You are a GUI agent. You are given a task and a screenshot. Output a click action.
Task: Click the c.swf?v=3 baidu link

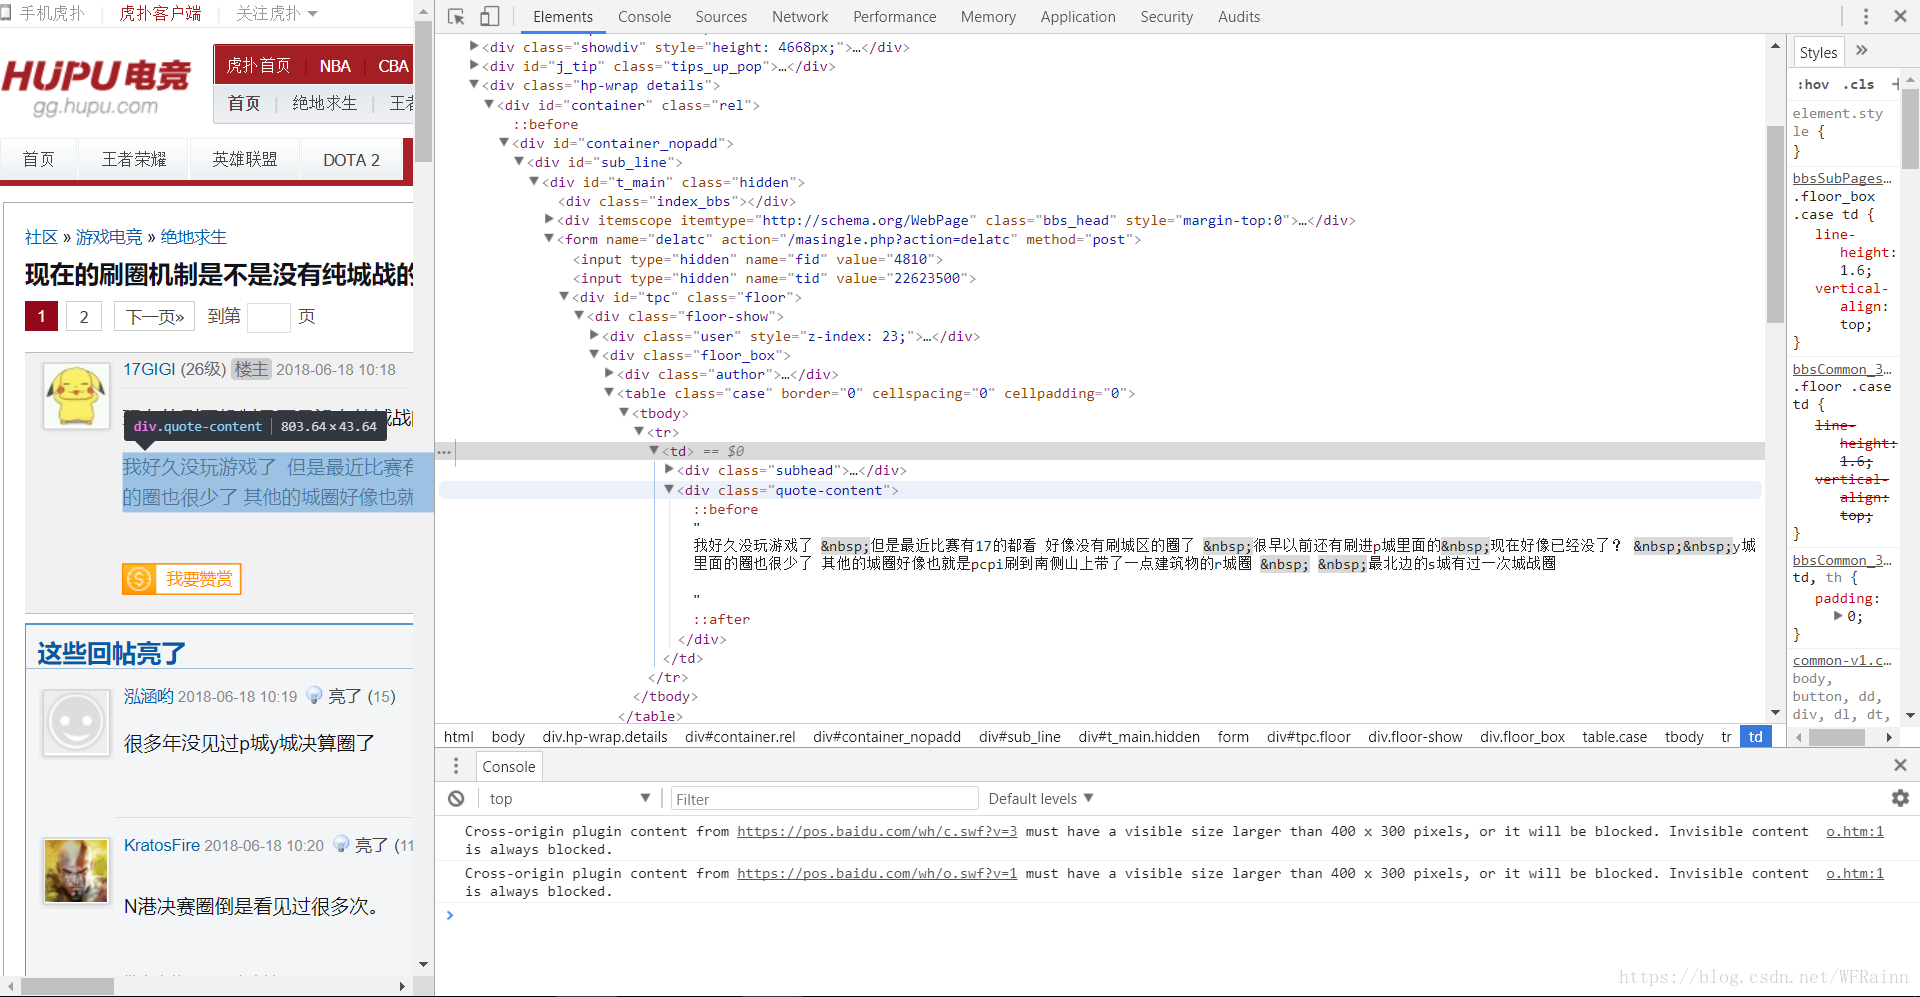877,831
